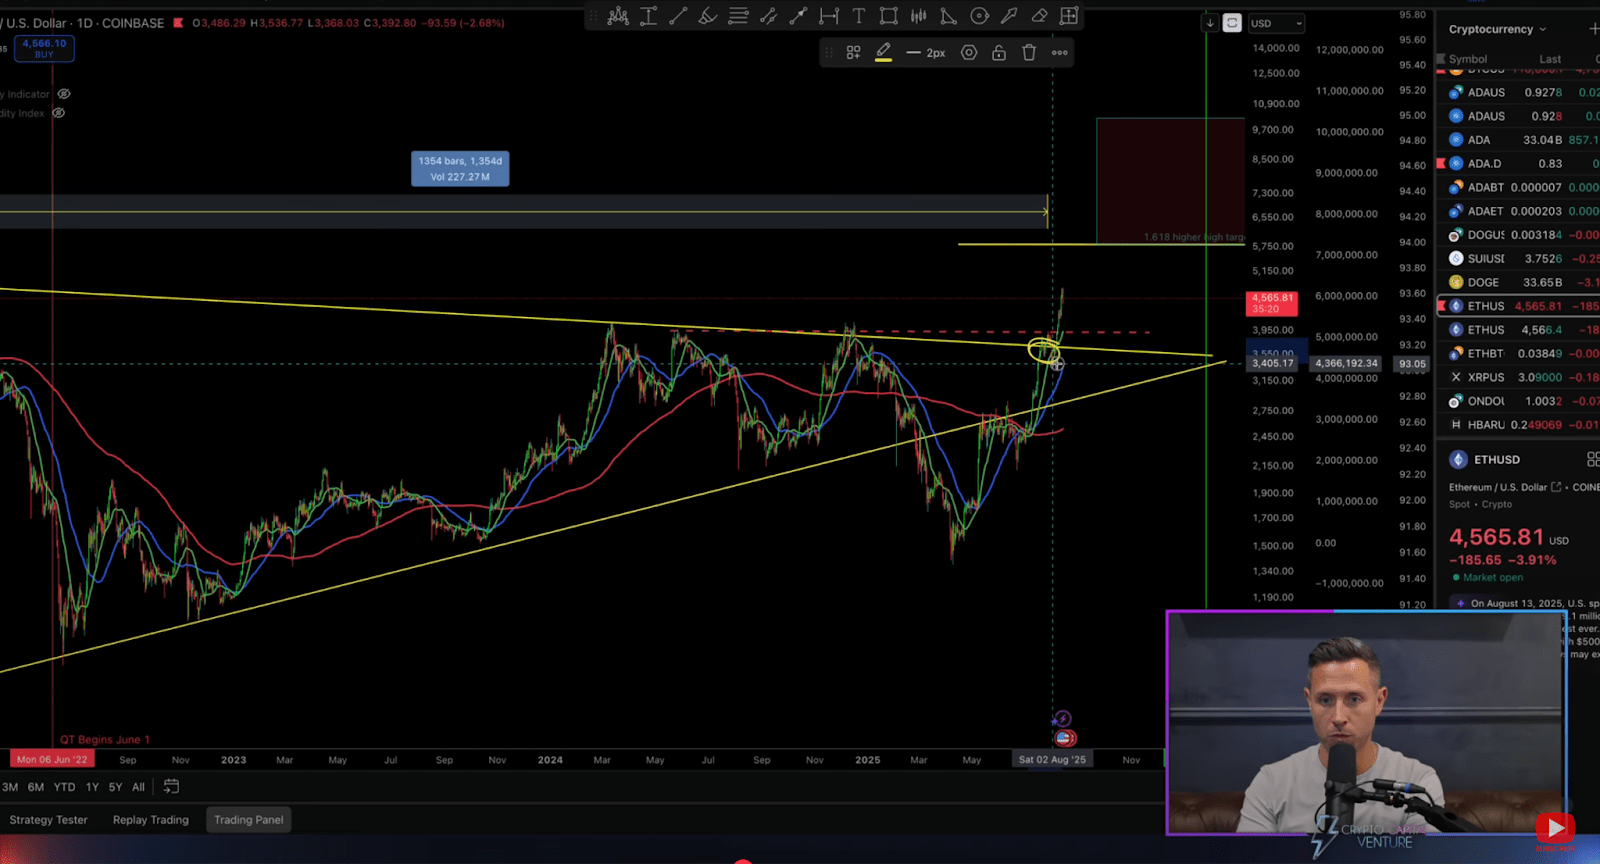Change the yellow line color swatch
1600x864 pixels.
pos(884,53)
